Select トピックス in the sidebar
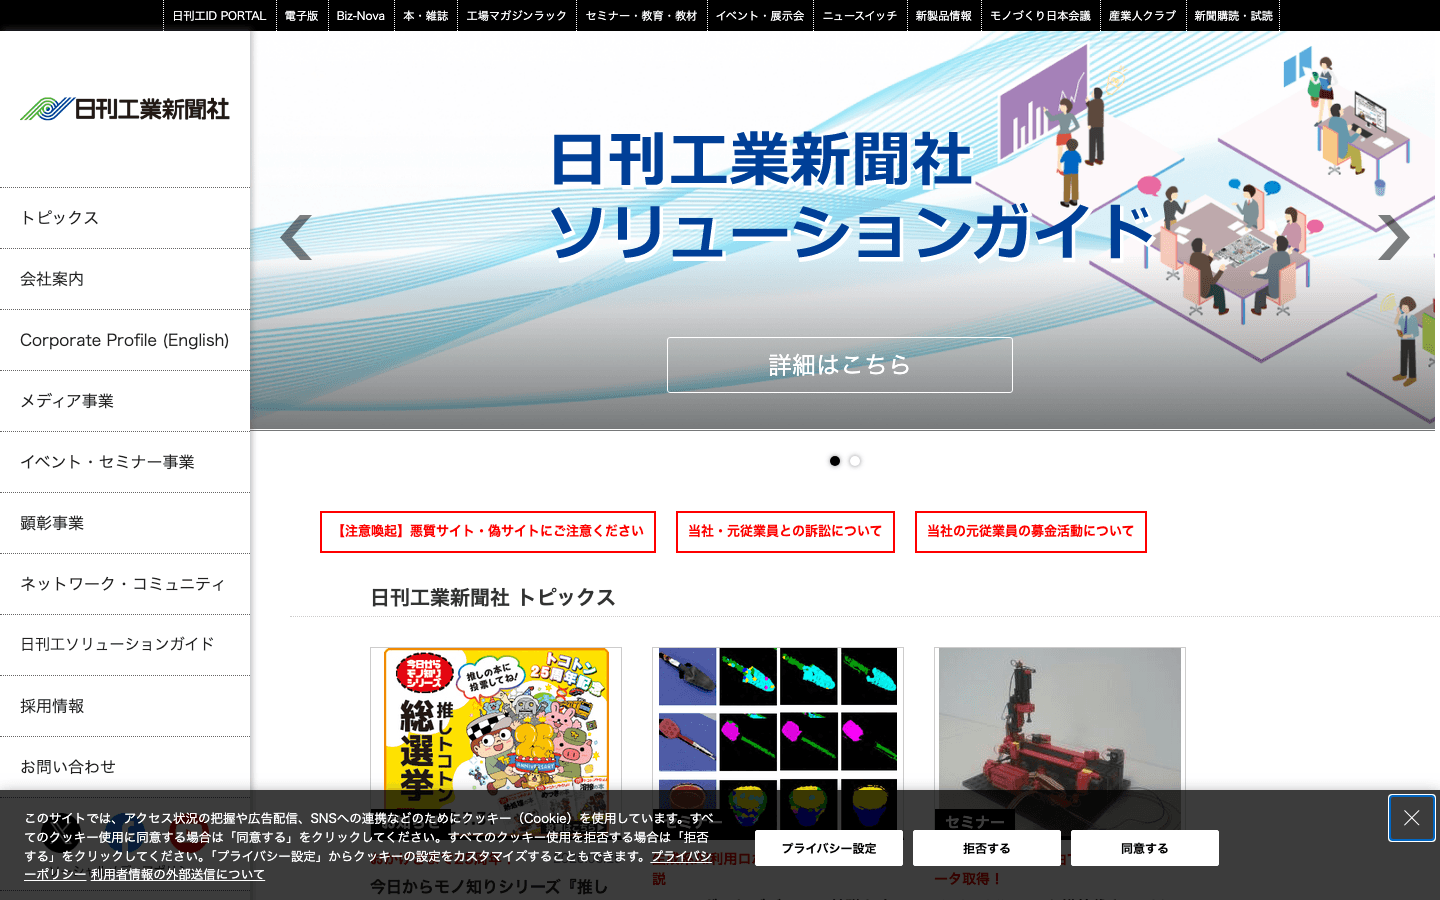 point(125,218)
